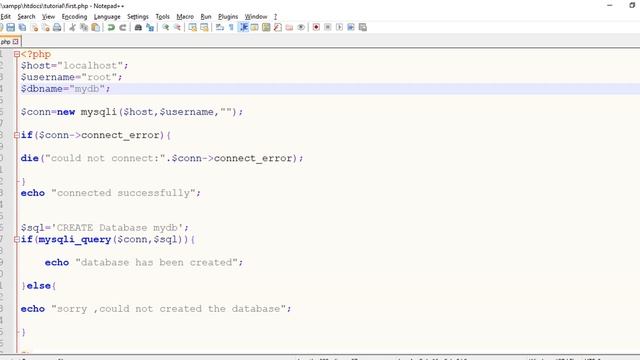640x360 pixels.
Task: Toggle Show All Characters pilcrow icon
Action: pos(231,27)
